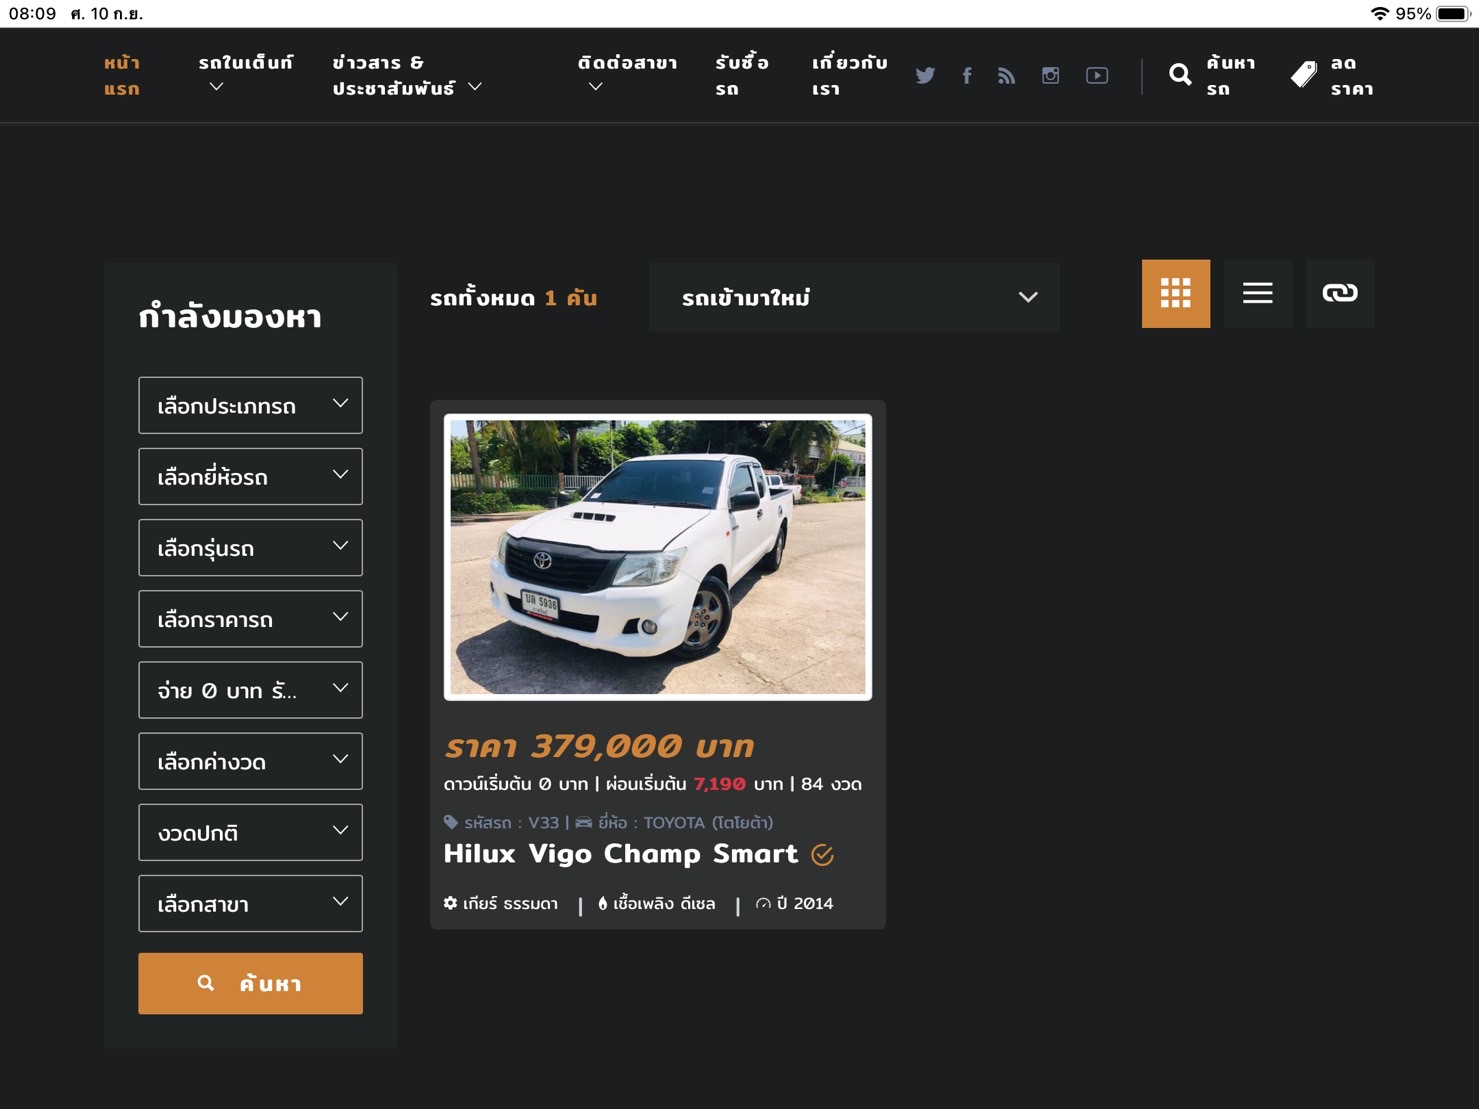1479x1109 pixels.
Task: Click the รหัสรถ : V33 code text
Action: coord(511,822)
